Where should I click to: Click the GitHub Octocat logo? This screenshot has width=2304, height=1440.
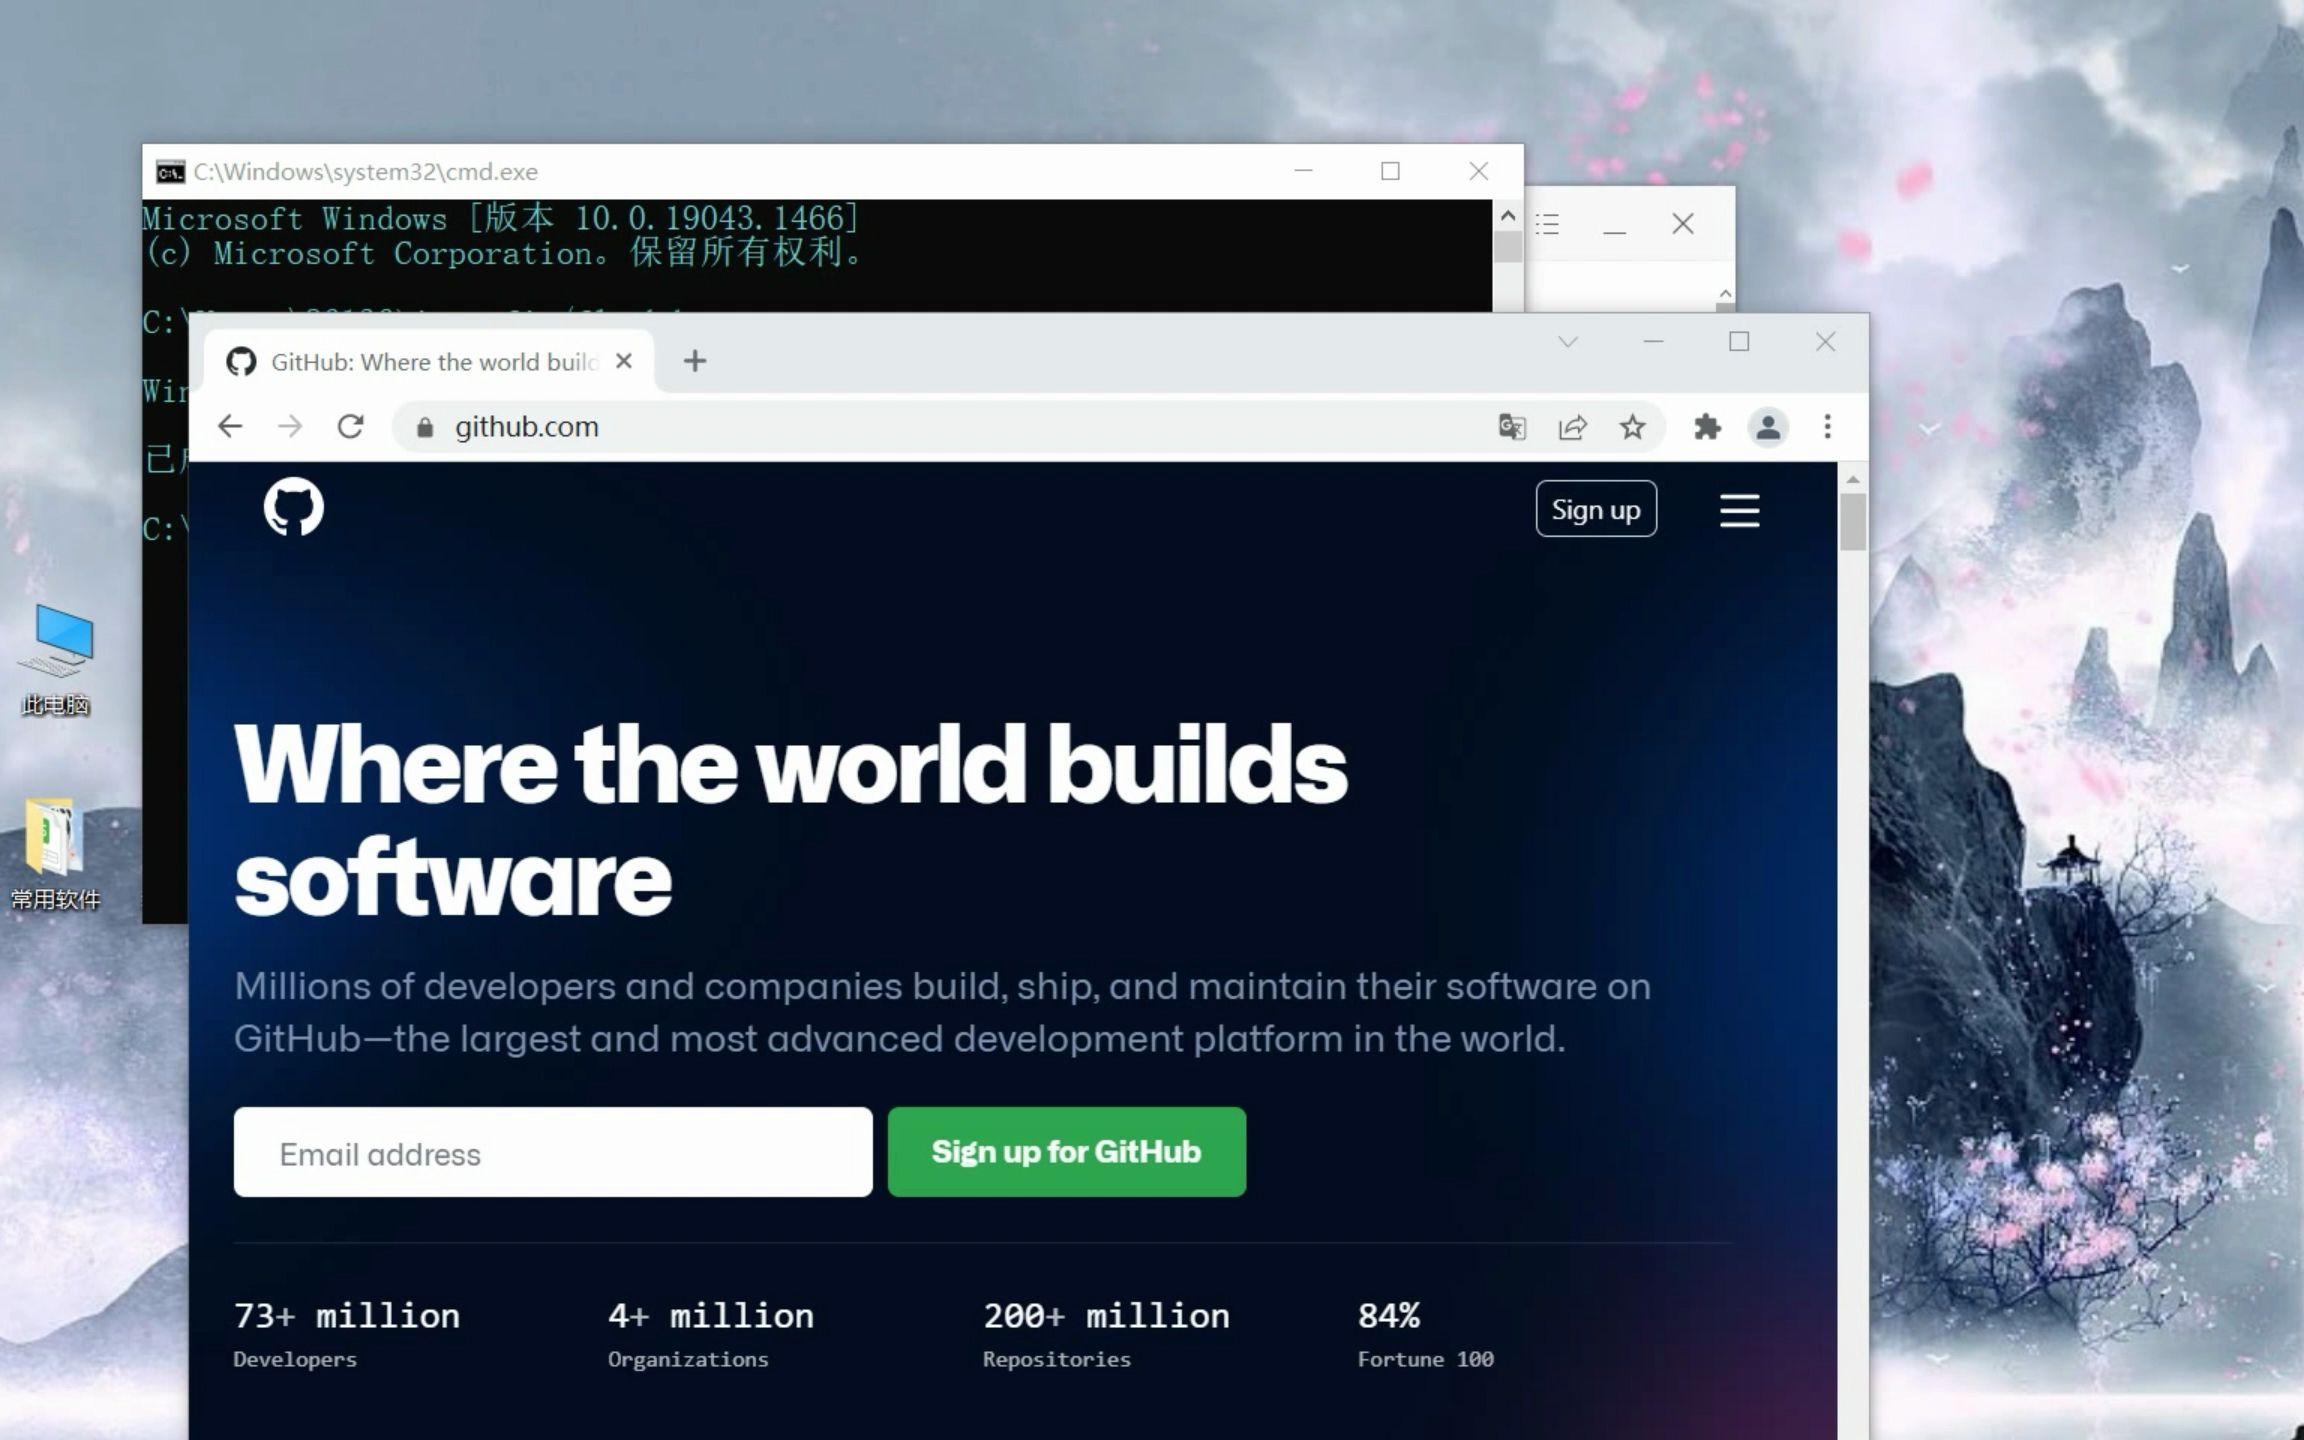pos(293,507)
